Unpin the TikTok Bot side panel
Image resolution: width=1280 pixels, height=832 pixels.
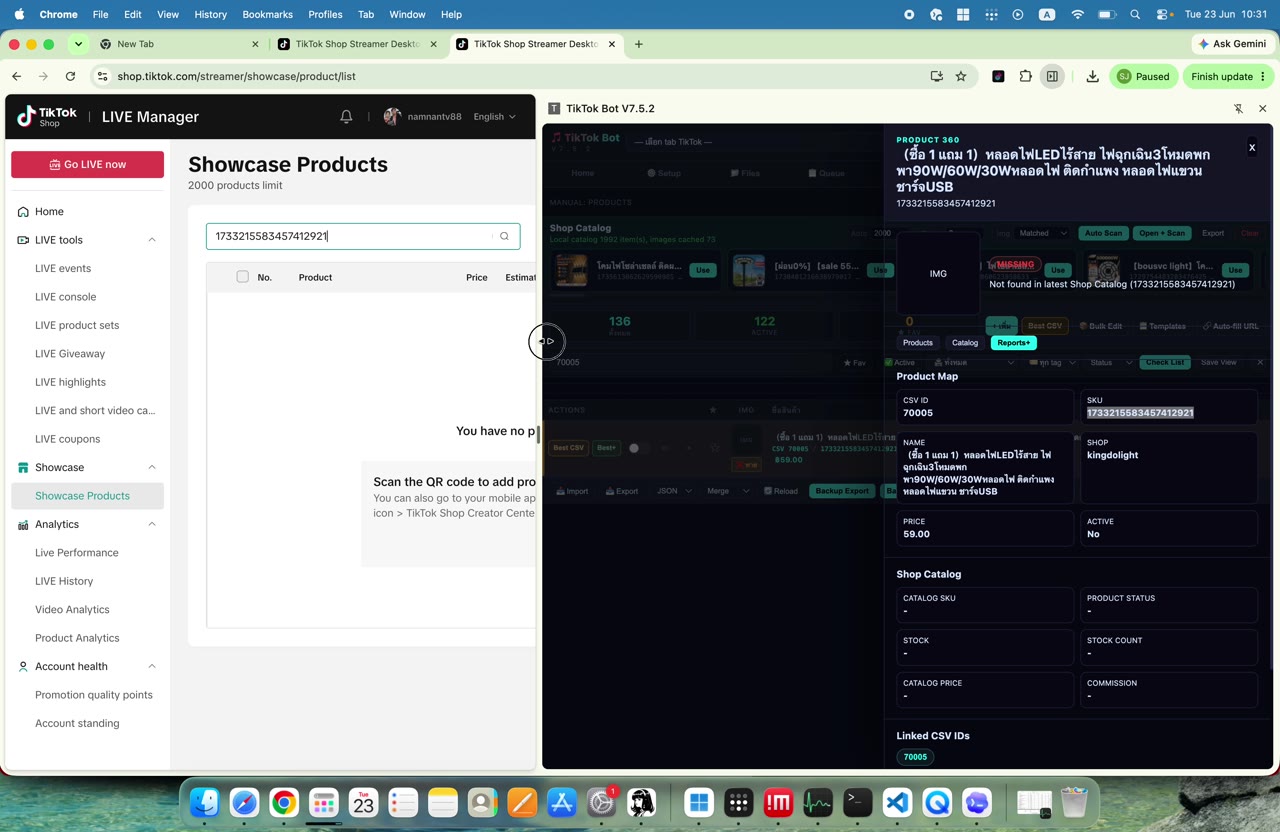[1238, 108]
